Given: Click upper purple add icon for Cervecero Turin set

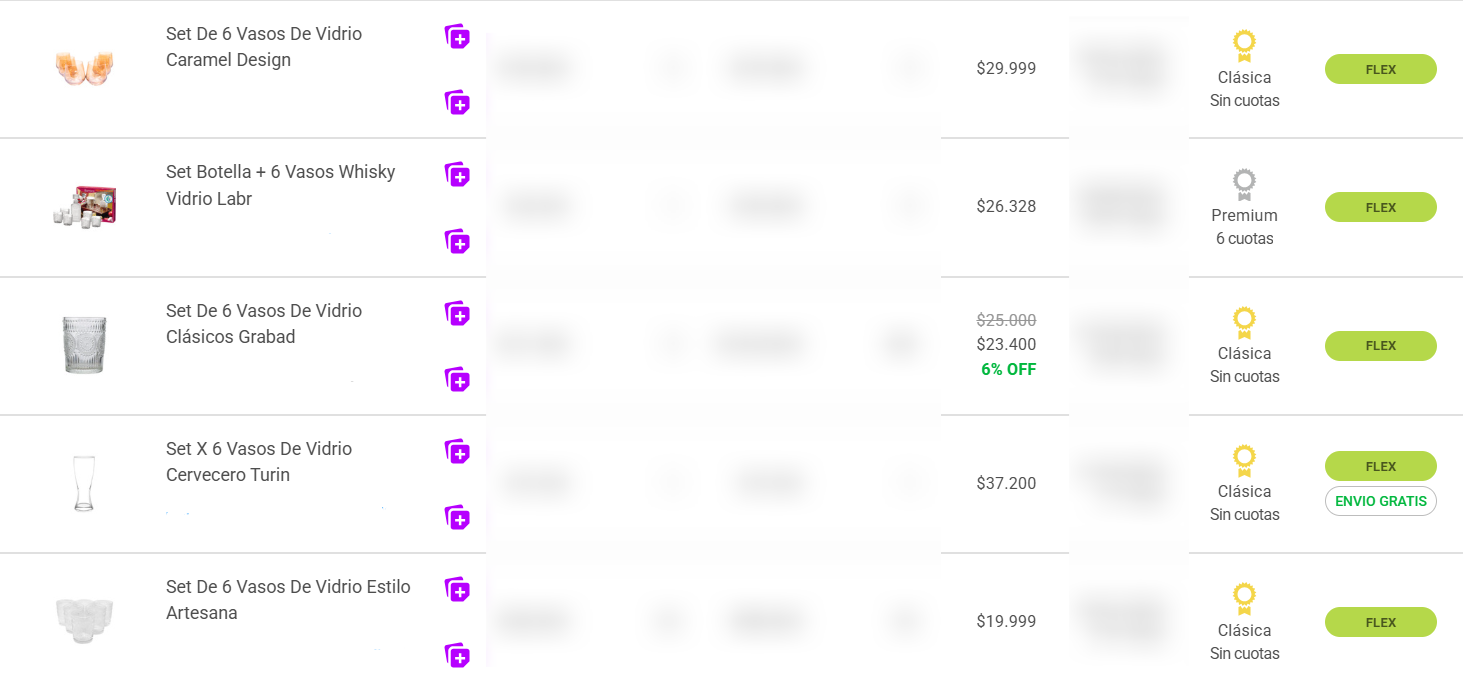Looking at the screenshot, I should (x=457, y=452).
